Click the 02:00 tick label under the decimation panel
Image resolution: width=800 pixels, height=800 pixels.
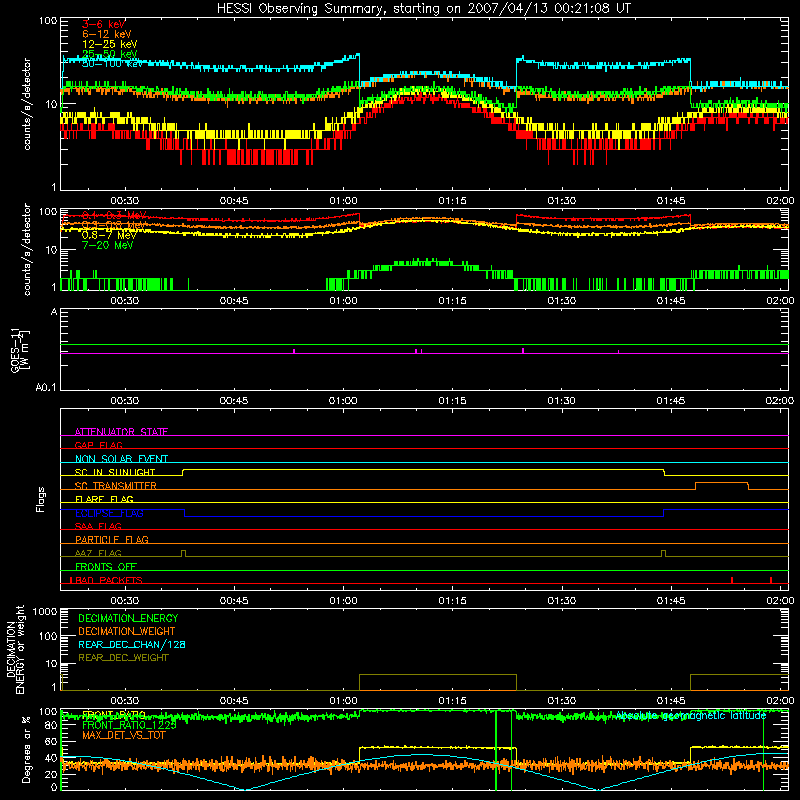780,701
